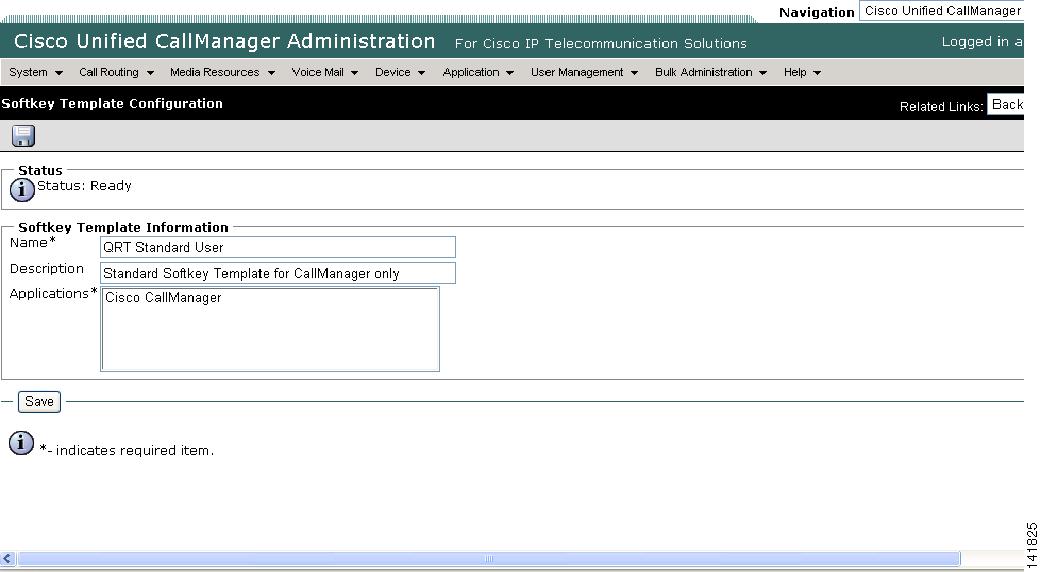
Task: Click the Cisco Unified CallManager Administration title
Action: (225, 41)
